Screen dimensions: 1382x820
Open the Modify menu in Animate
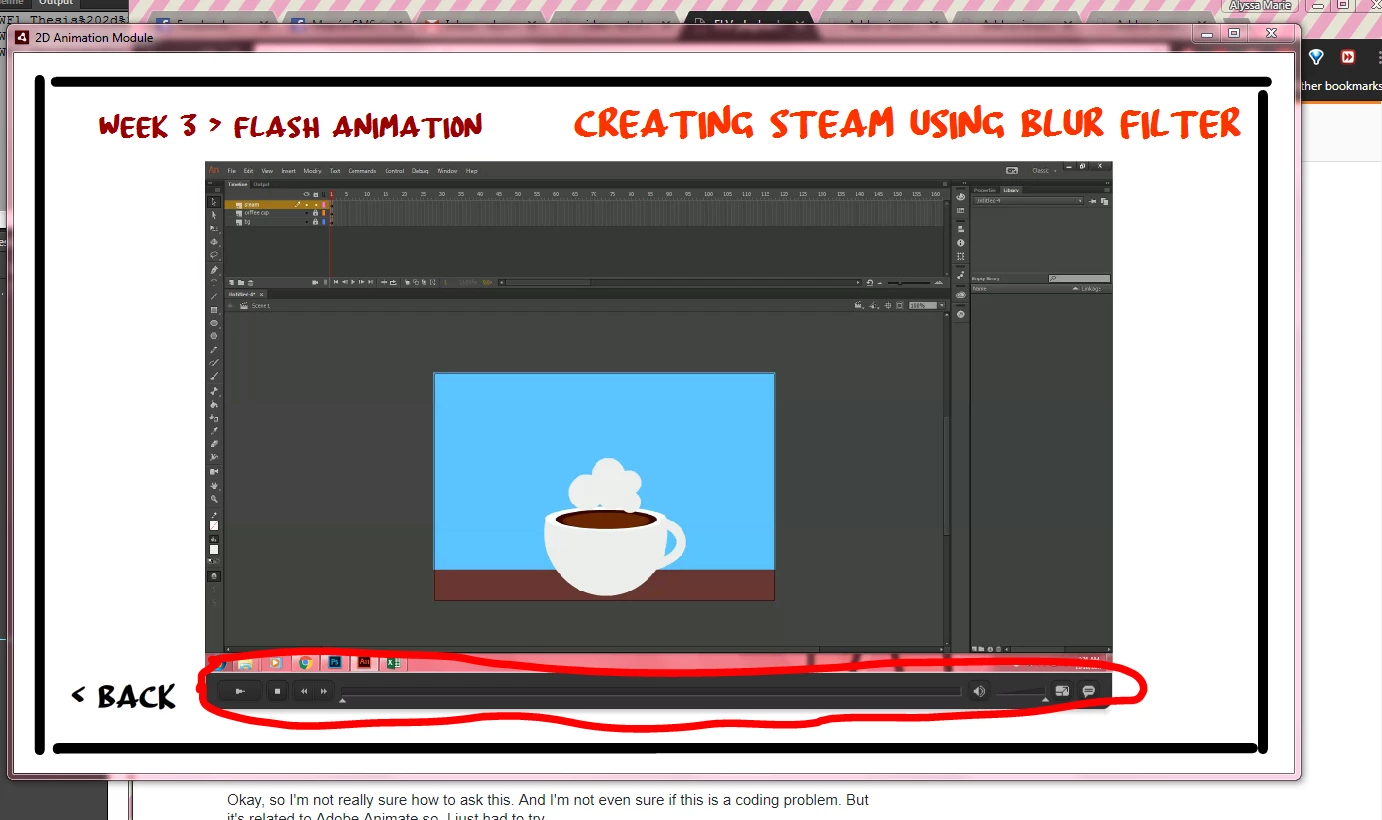pyautogui.click(x=312, y=171)
